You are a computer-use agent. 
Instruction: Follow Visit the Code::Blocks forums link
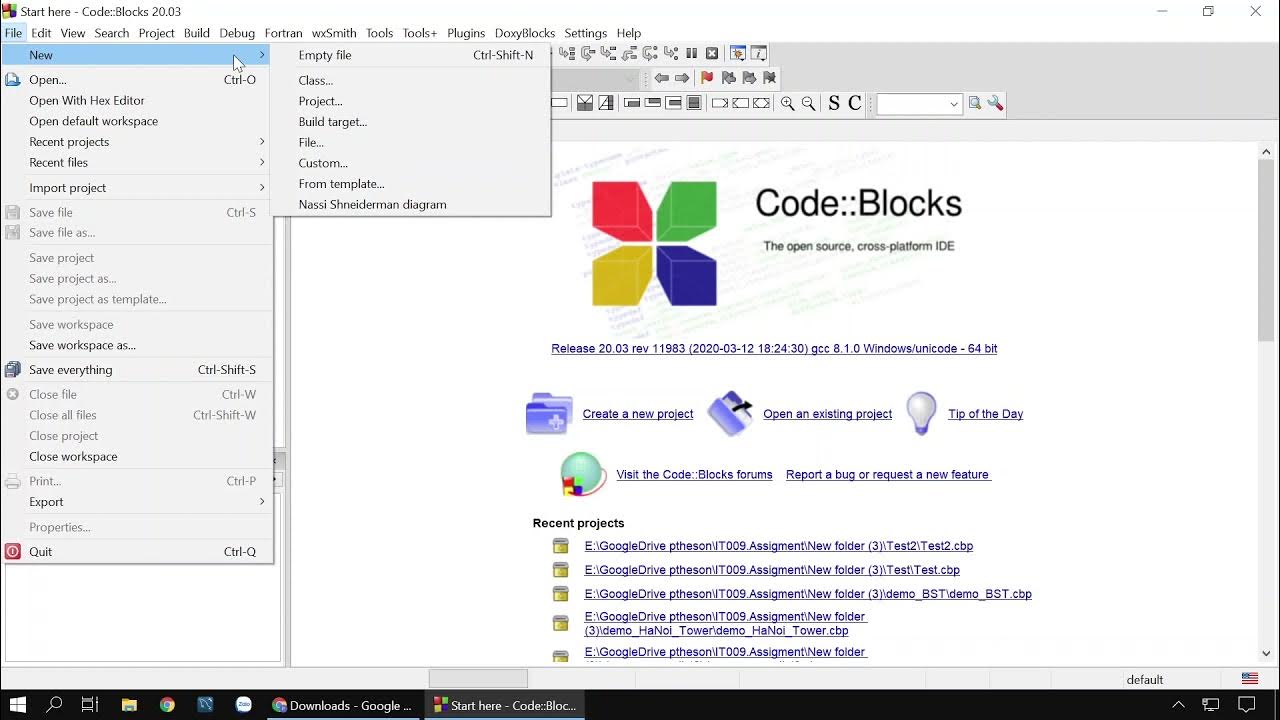click(x=694, y=475)
